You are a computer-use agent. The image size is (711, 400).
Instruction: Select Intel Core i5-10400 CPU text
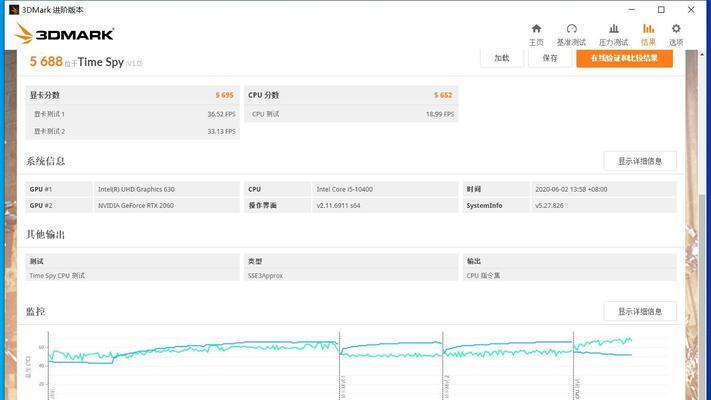click(x=345, y=190)
